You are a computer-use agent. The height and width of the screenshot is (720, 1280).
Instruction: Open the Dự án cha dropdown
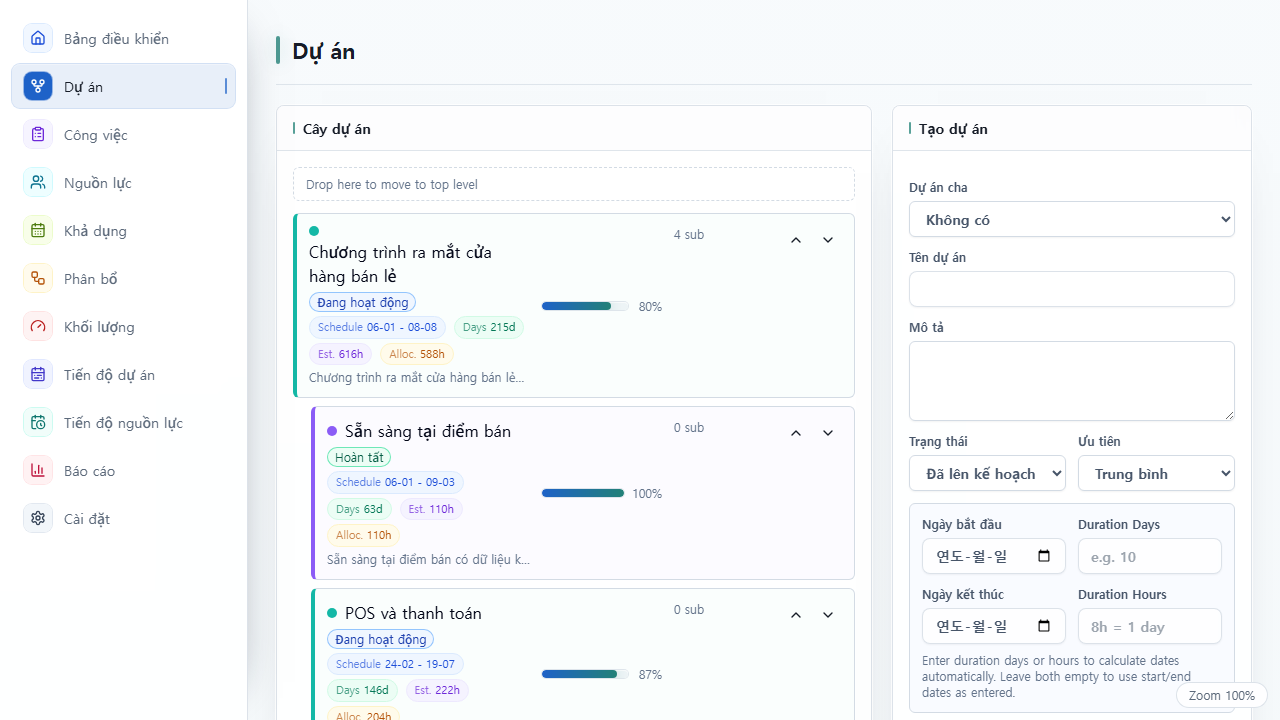(1072, 220)
